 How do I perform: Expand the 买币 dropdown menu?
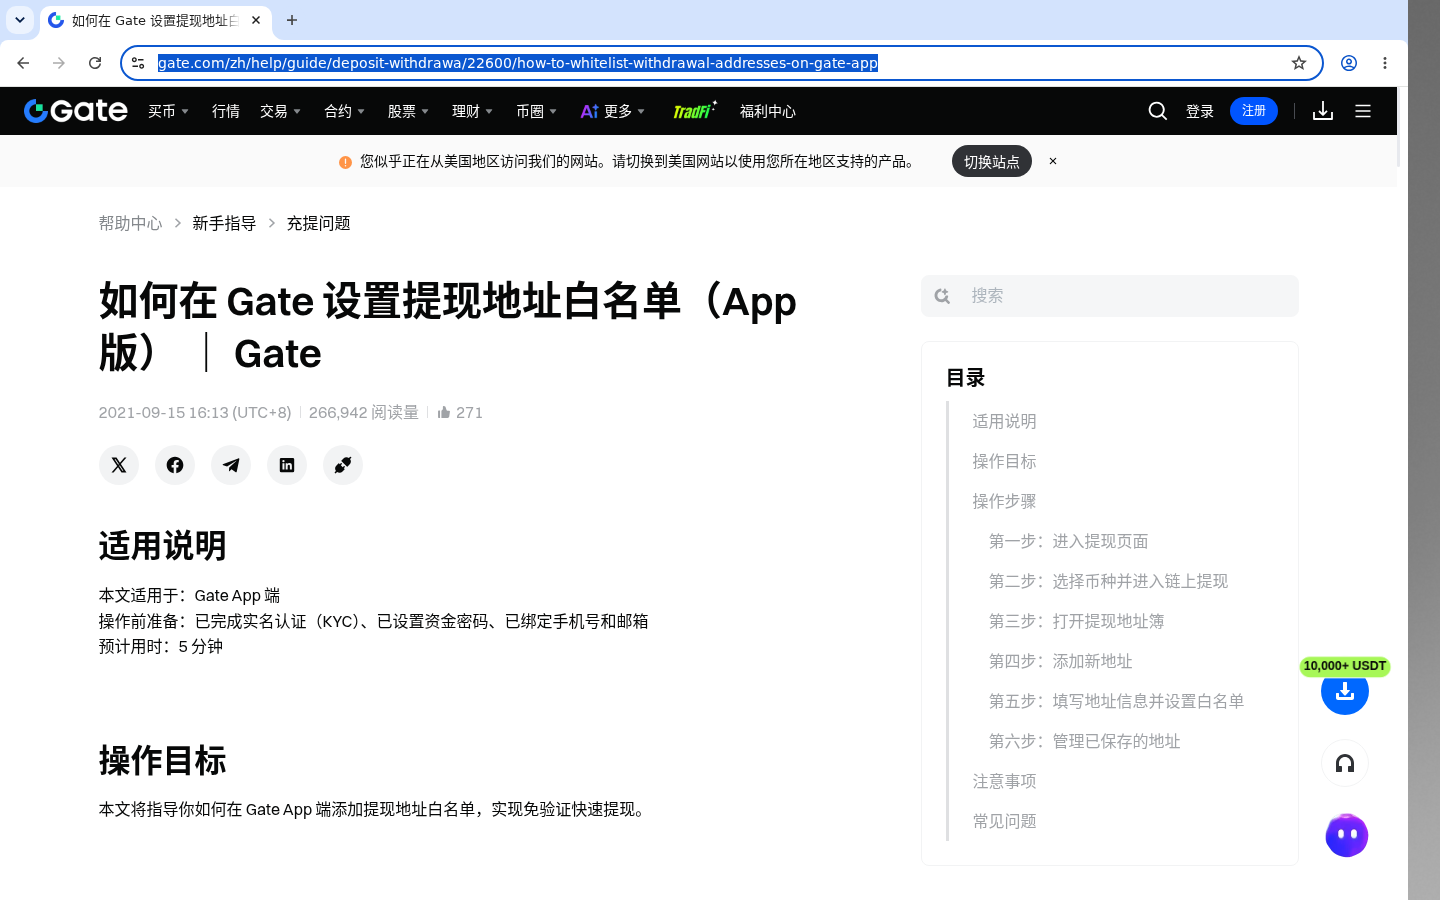point(169,111)
